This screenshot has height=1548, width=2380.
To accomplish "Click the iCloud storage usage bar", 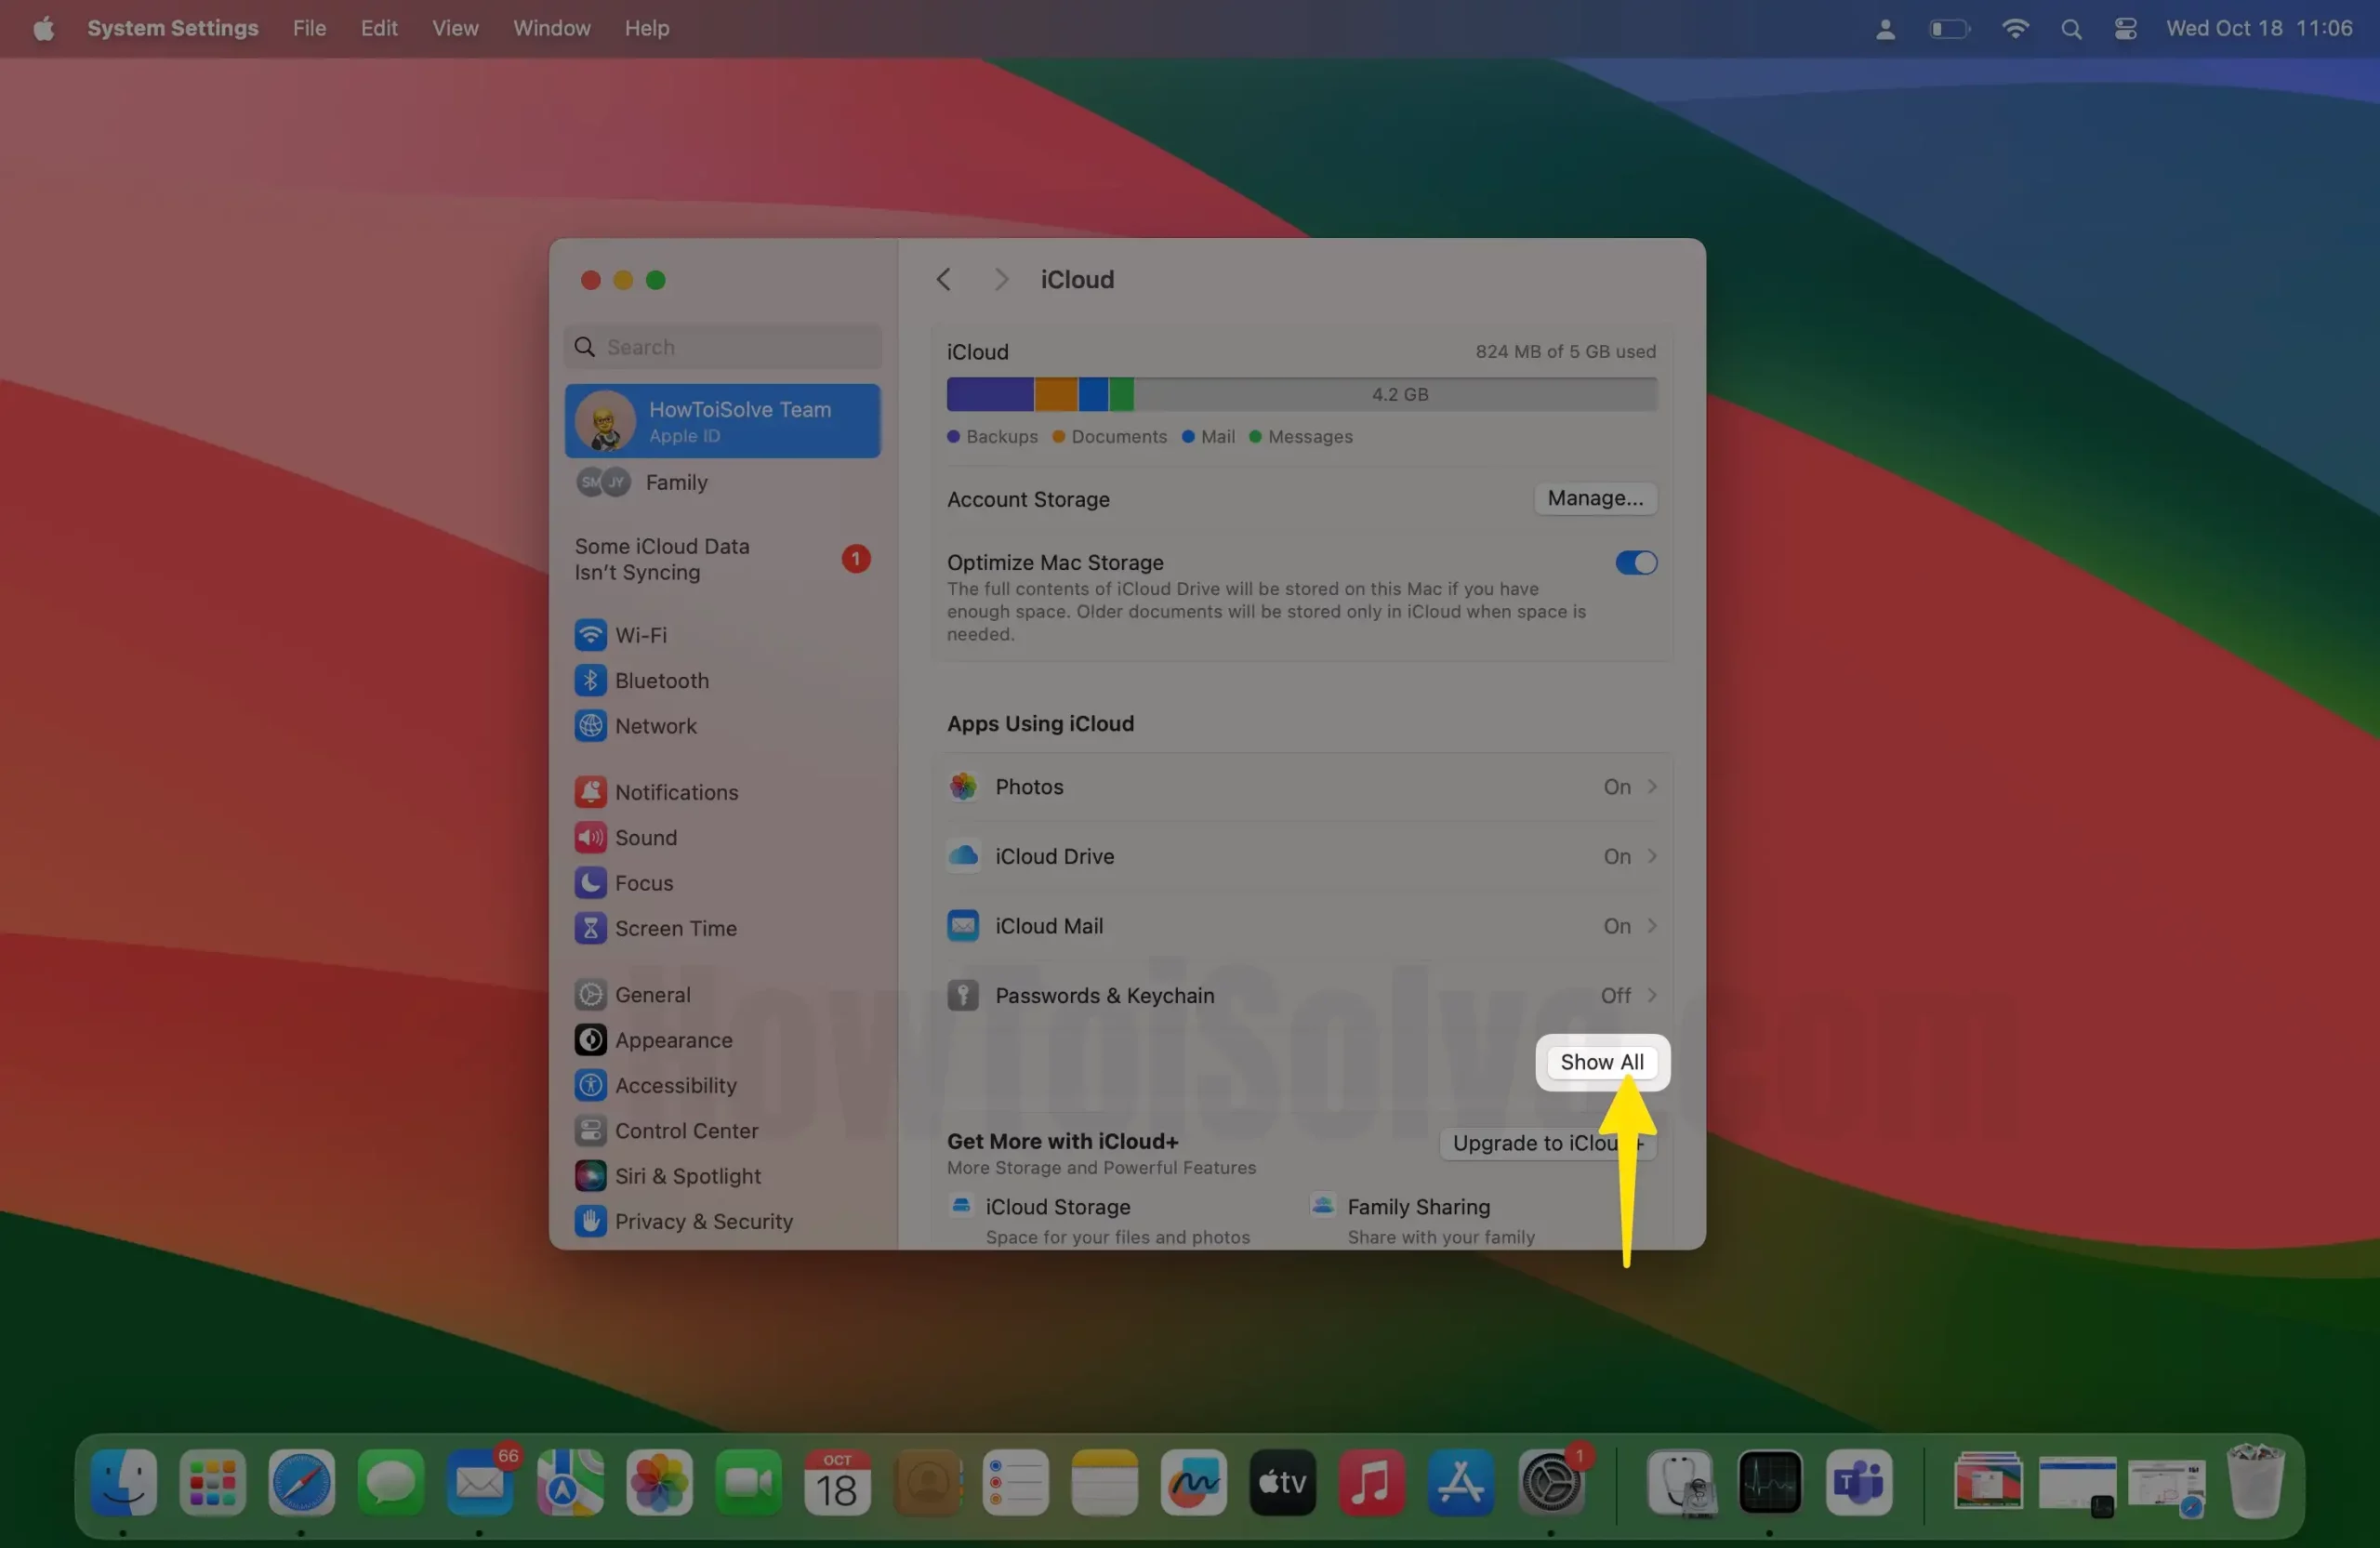I will [1301, 394].
